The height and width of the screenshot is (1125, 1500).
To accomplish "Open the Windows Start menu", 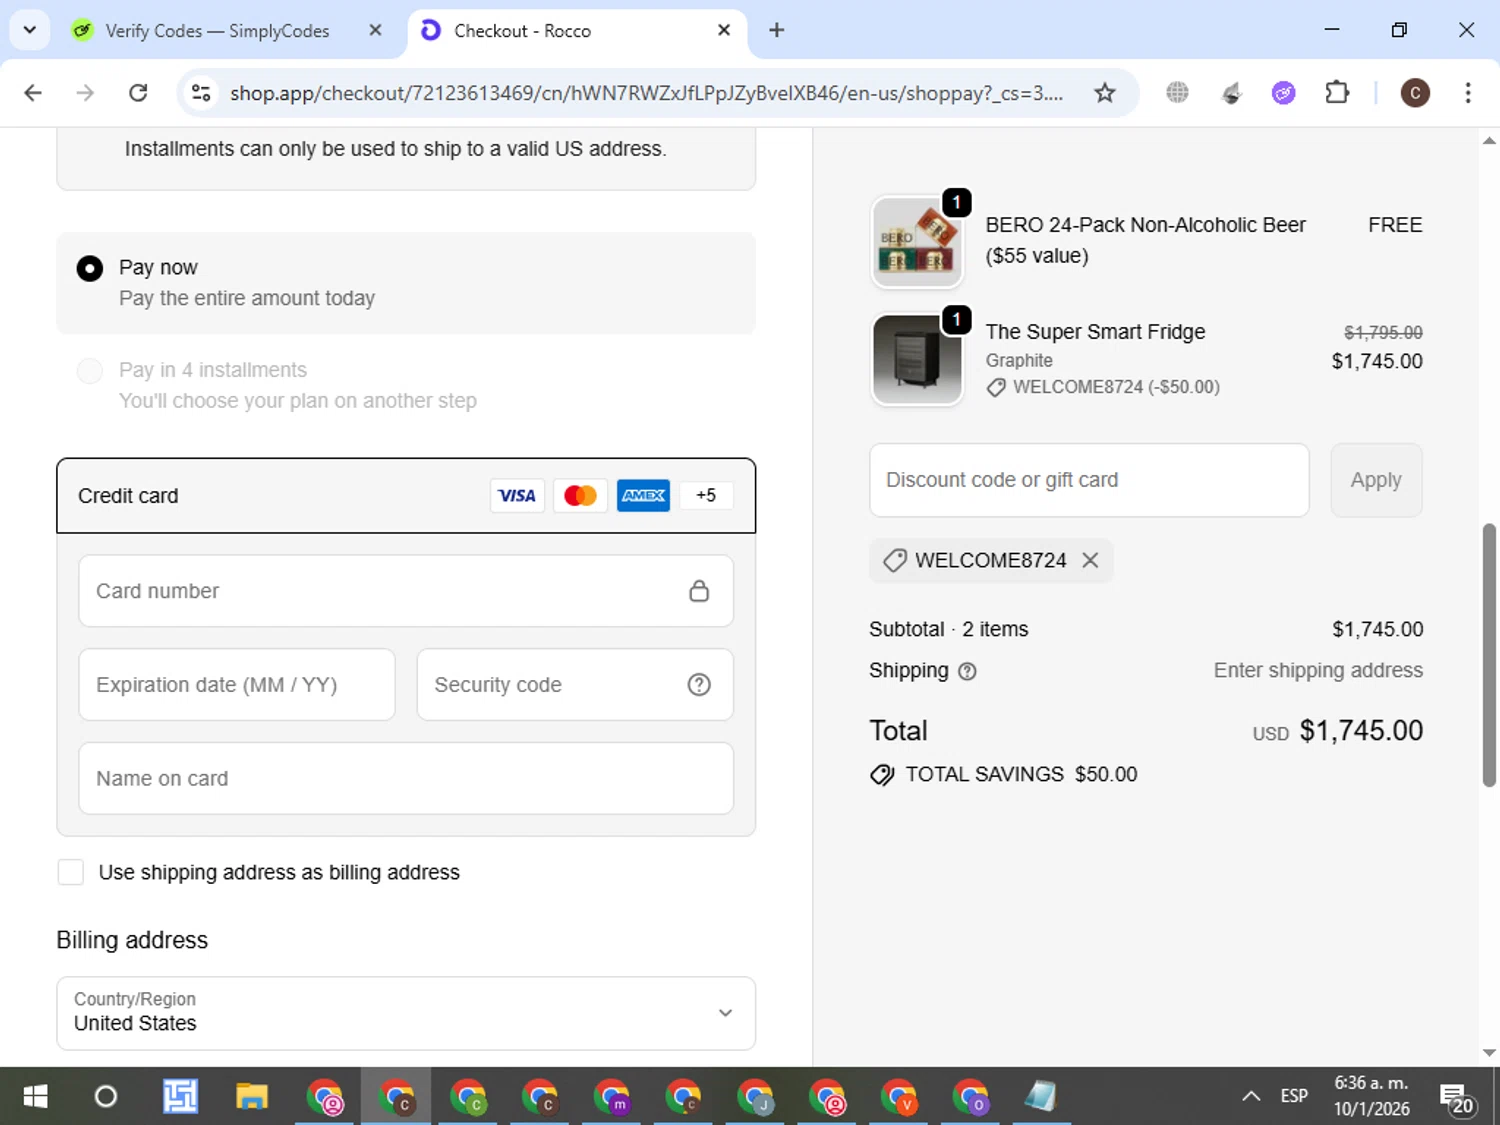I will tap(35, 1097).
